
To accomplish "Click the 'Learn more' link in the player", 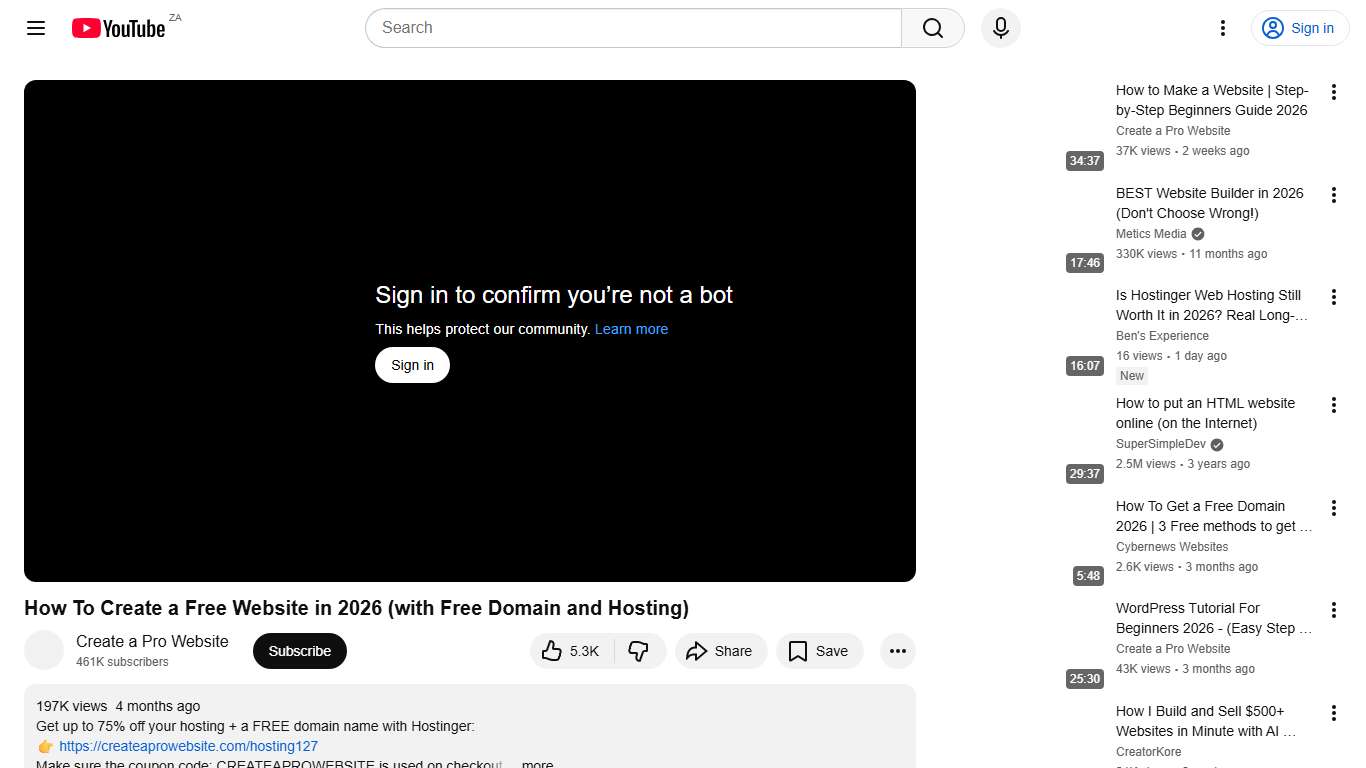I will [x=631, y=329].
